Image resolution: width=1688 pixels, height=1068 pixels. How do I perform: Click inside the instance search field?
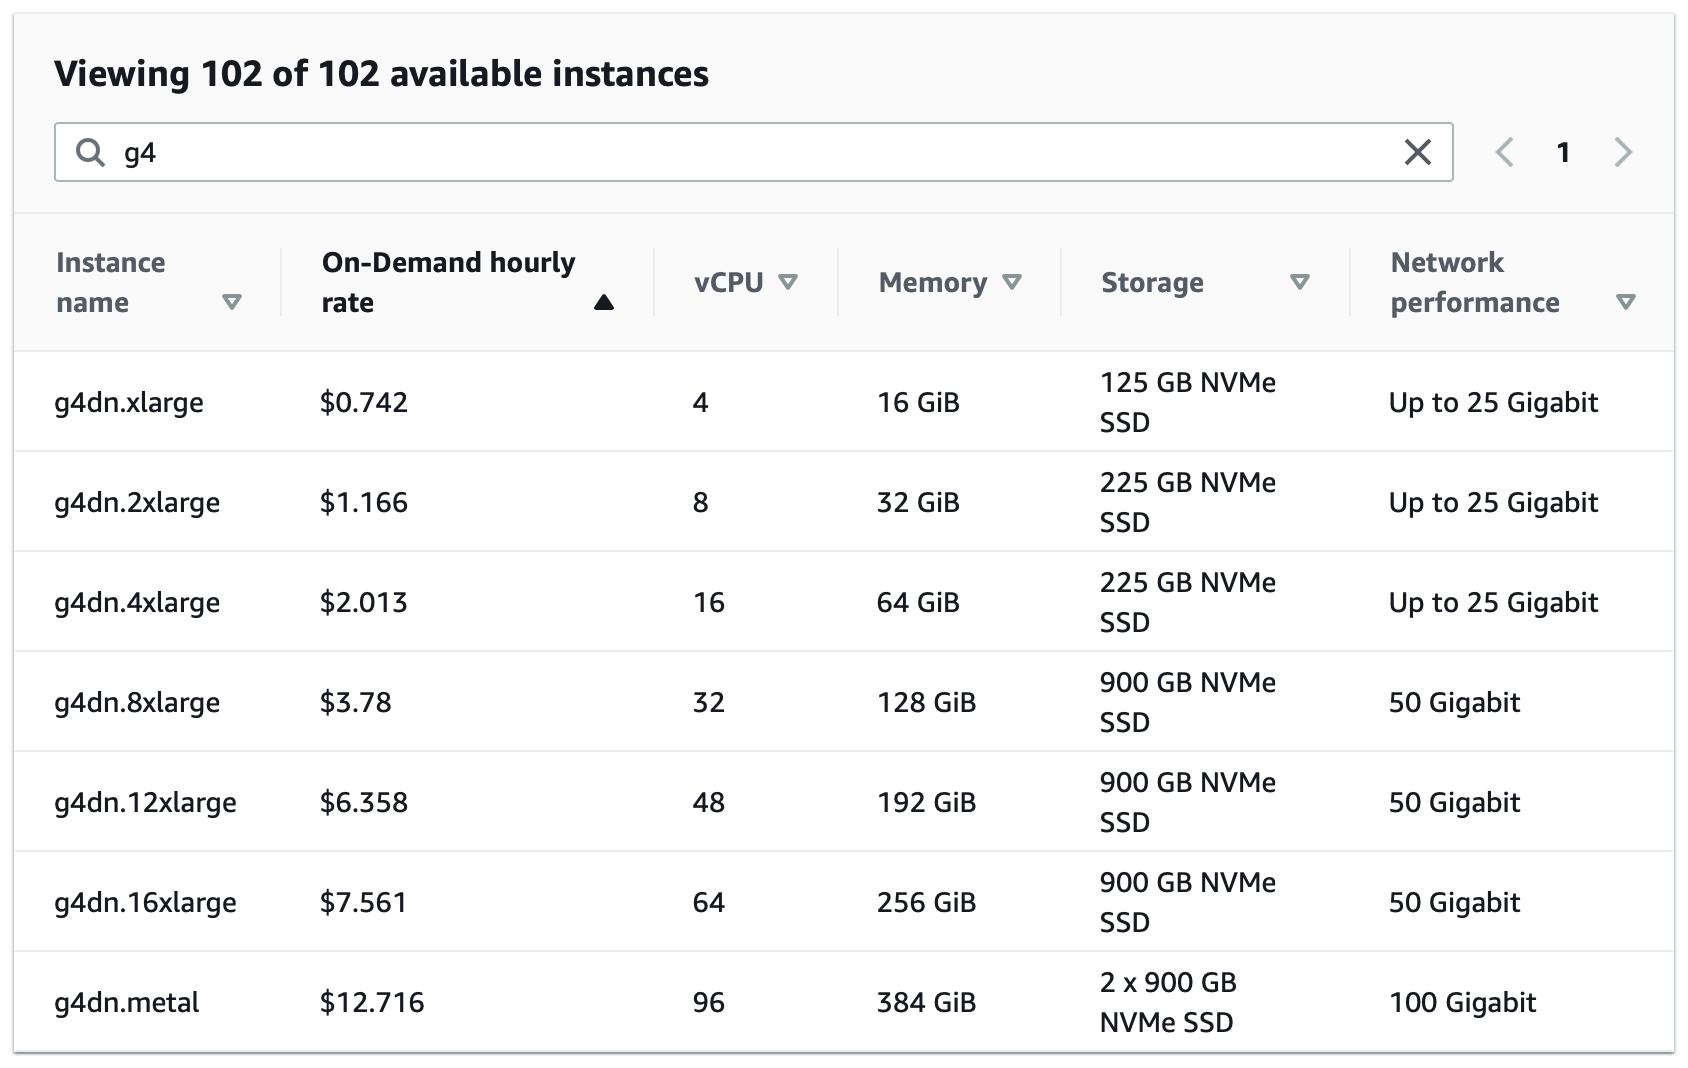[750, 152]
